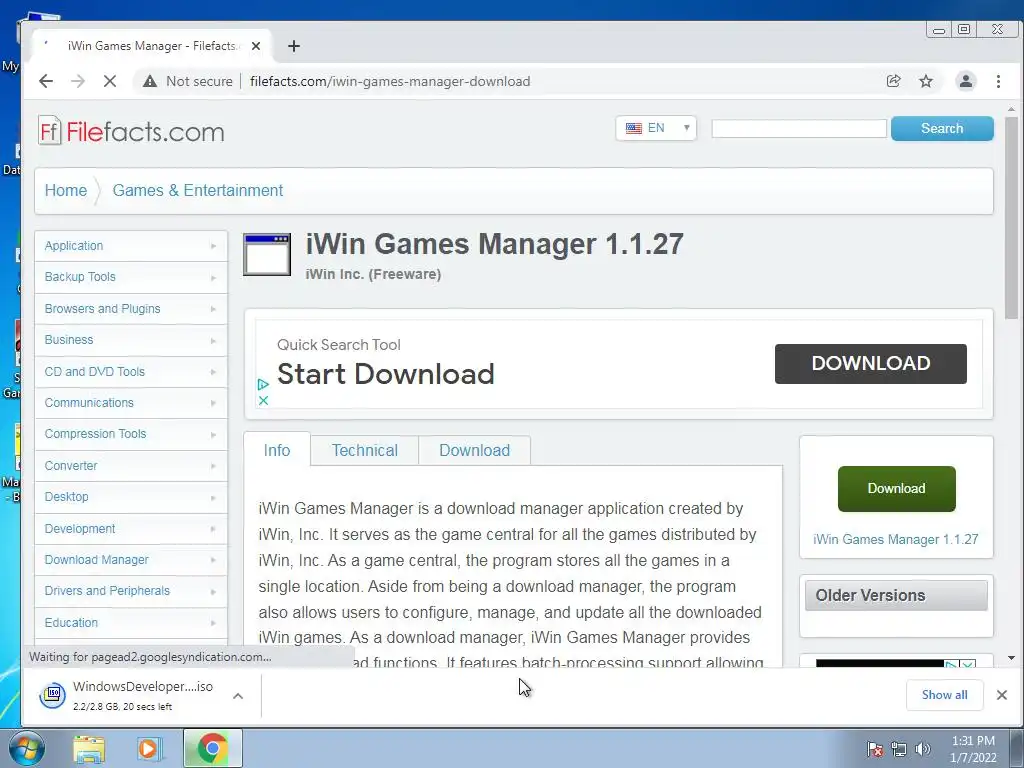Open the Games & Entertainment breadcrumb link
1024x768 pixels.
[197, 190]
